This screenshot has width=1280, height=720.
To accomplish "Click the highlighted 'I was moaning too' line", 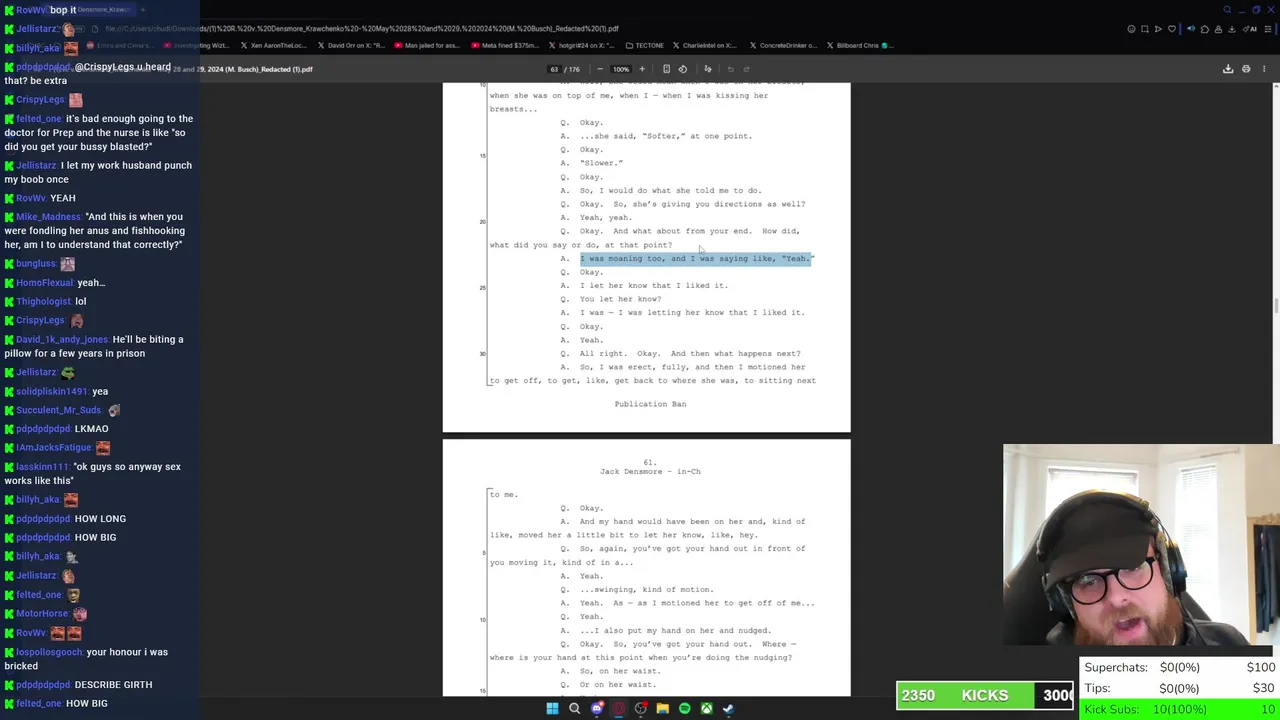I will coord(697,259).
